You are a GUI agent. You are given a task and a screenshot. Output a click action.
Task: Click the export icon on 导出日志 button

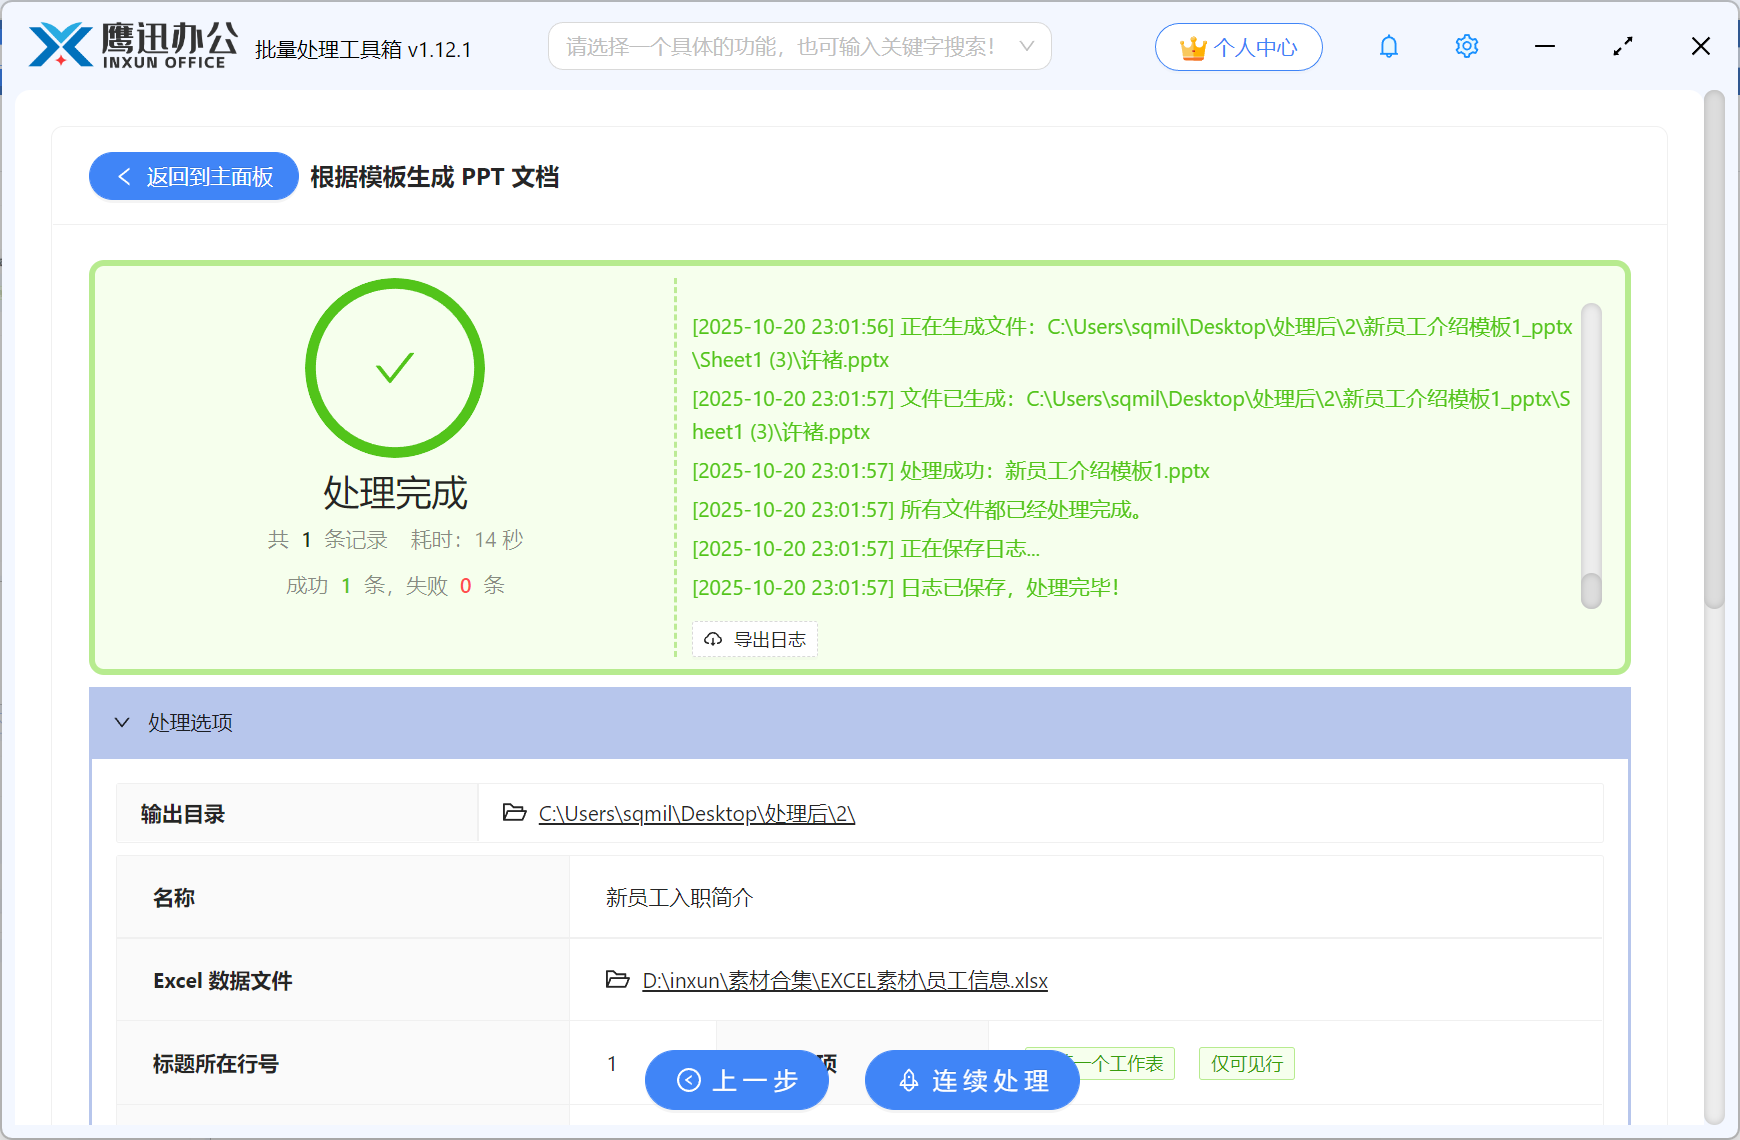712,639
